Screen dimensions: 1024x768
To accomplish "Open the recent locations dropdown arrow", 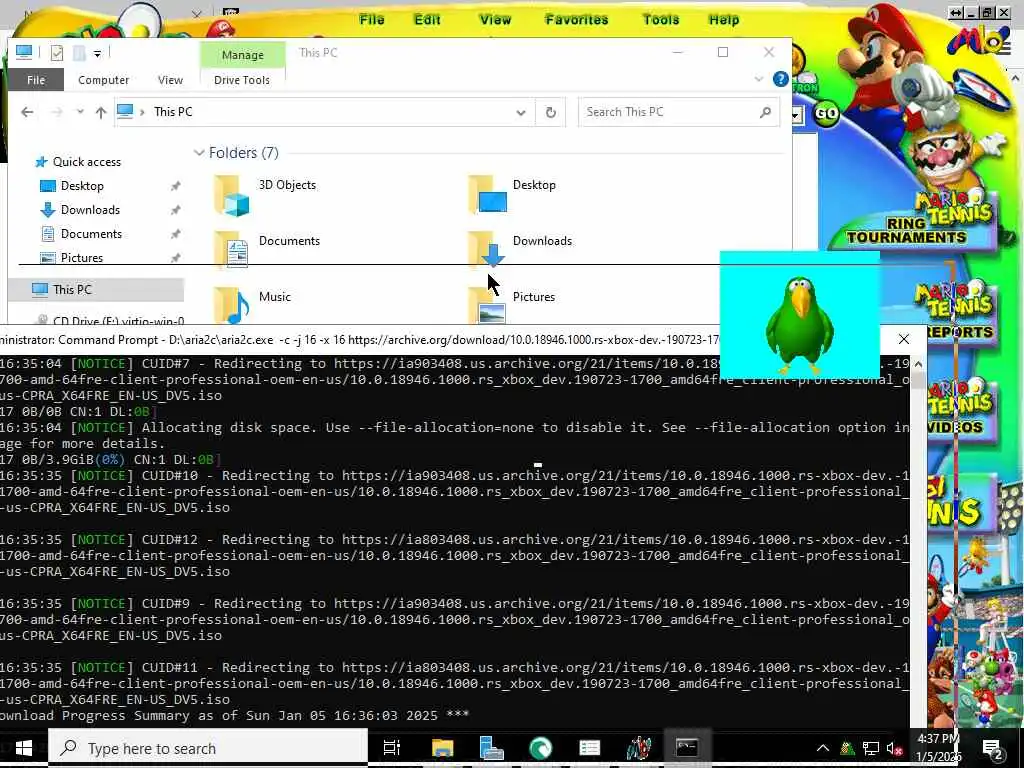I will (x=80, y=112).
